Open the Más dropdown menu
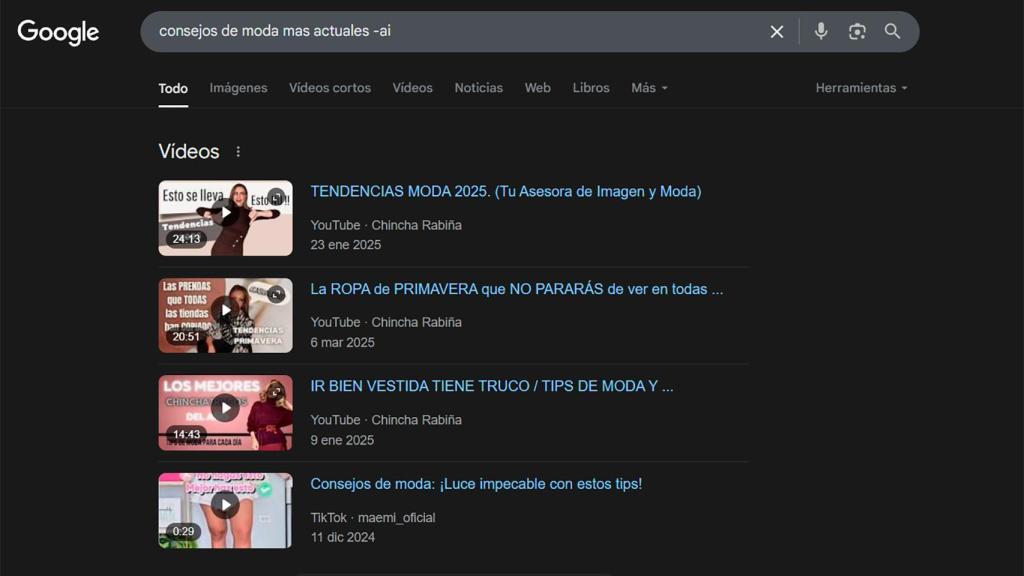The height and width of the screenshot is (576, 1024). pos(648,88)
